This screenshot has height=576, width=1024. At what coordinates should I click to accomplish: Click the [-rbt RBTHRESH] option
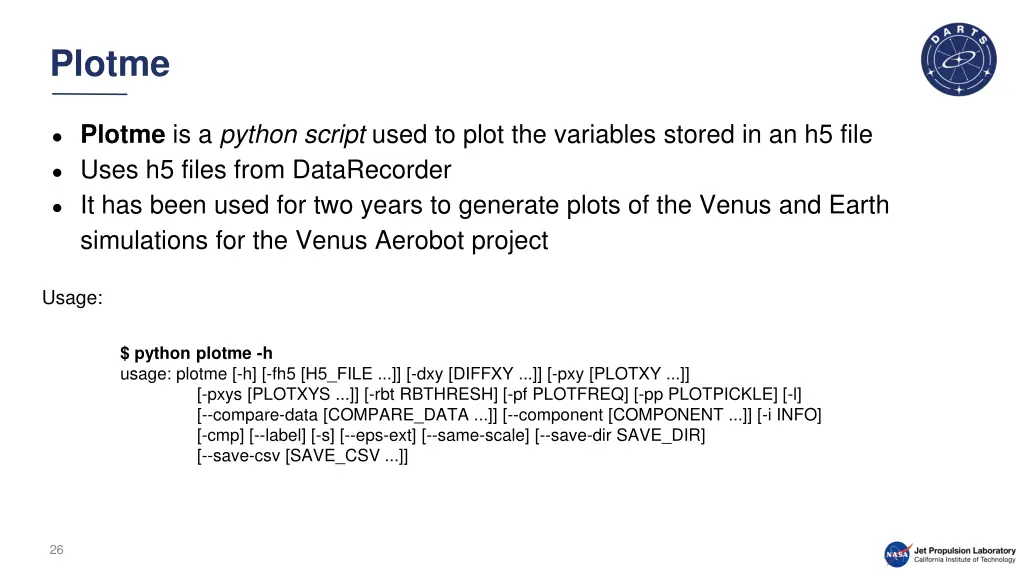[431, 394]
